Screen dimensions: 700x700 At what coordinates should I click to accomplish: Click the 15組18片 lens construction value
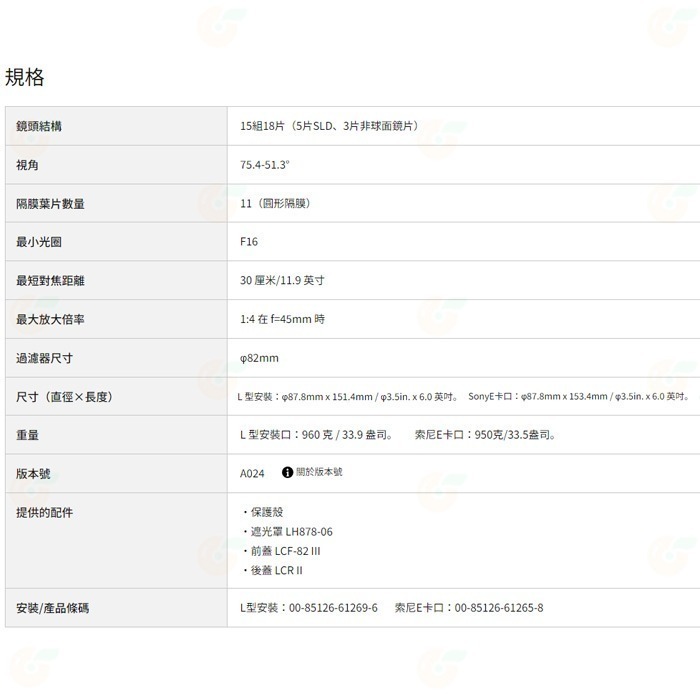tap(329, 126)
